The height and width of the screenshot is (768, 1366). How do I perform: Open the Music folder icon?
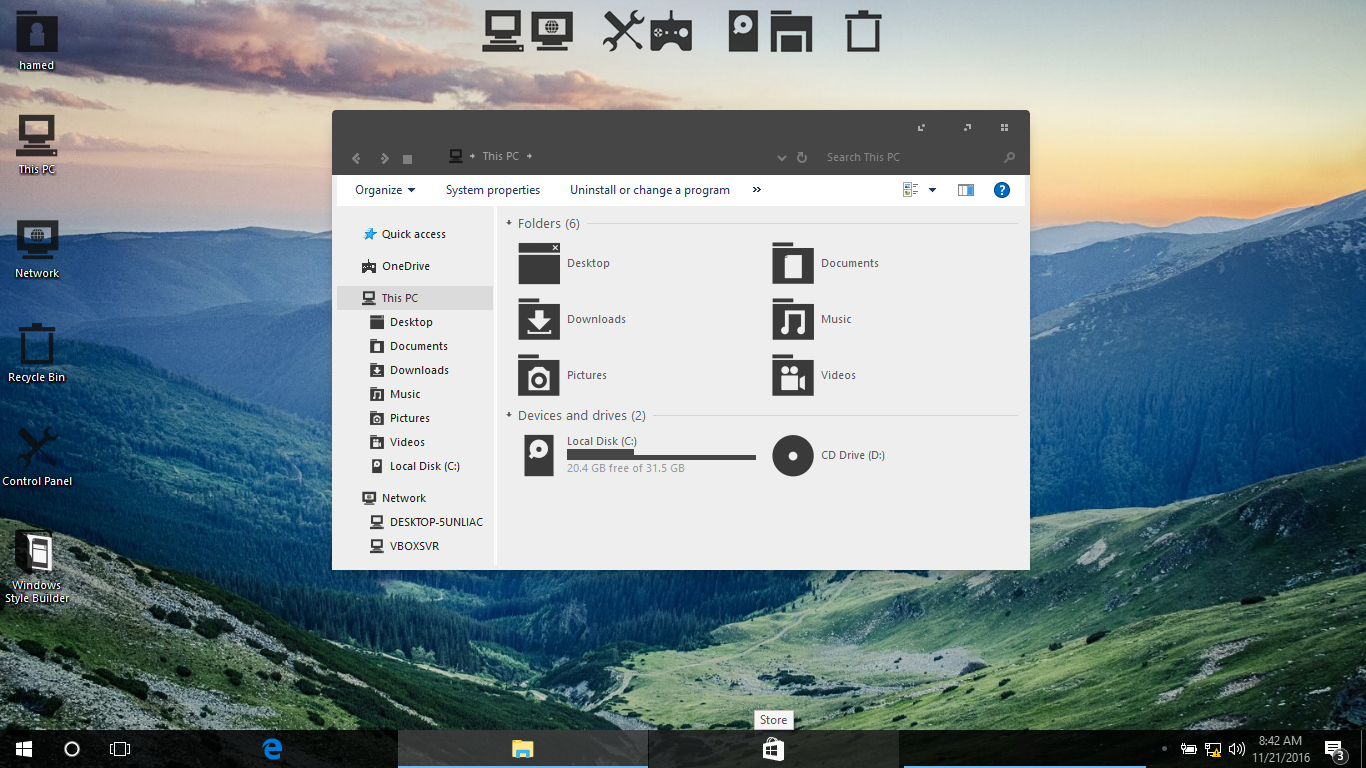pos(793,320)
